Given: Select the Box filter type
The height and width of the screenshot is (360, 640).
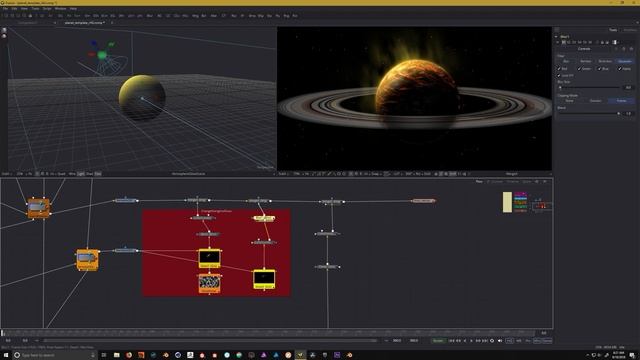Looking at the screenshot, I should [x=566, y=61].
